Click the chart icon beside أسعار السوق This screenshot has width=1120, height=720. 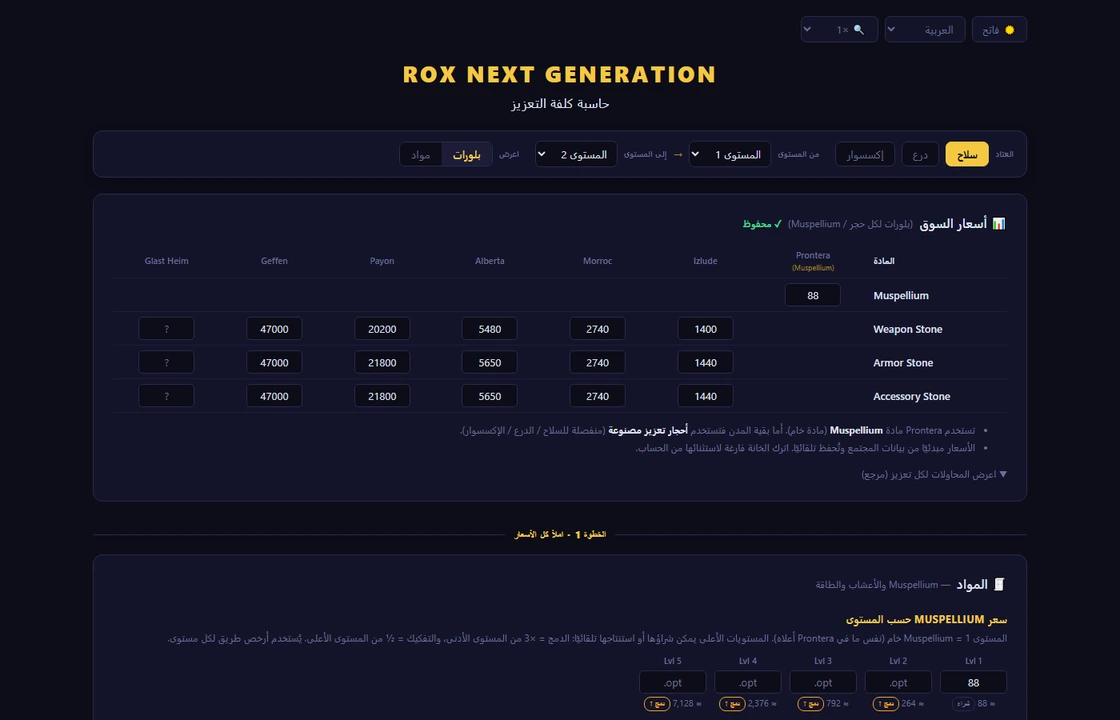pyautogui.click(x=999, y=224)
